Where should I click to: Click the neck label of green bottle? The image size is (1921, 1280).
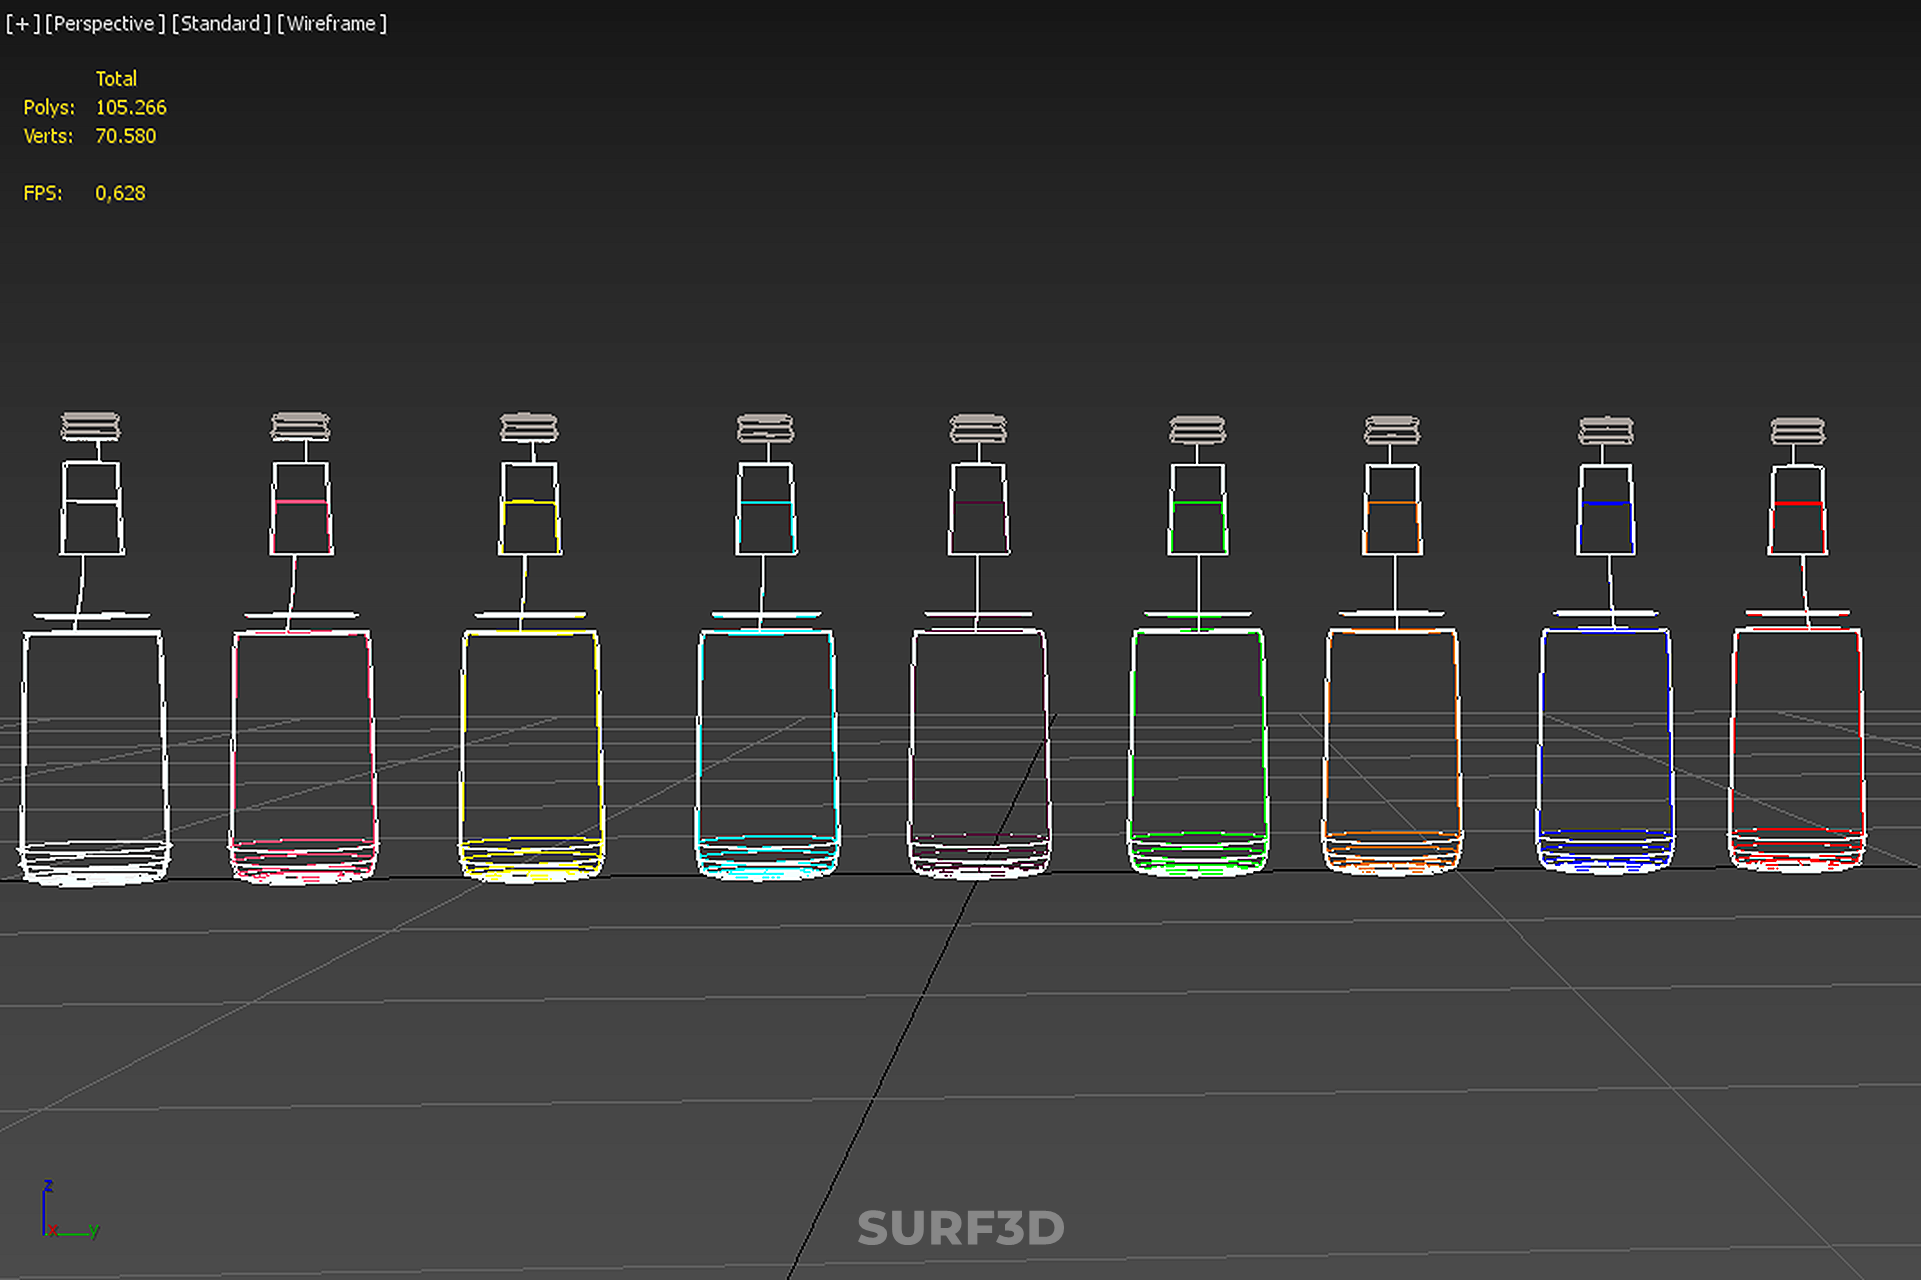[x=1198, y=510]
